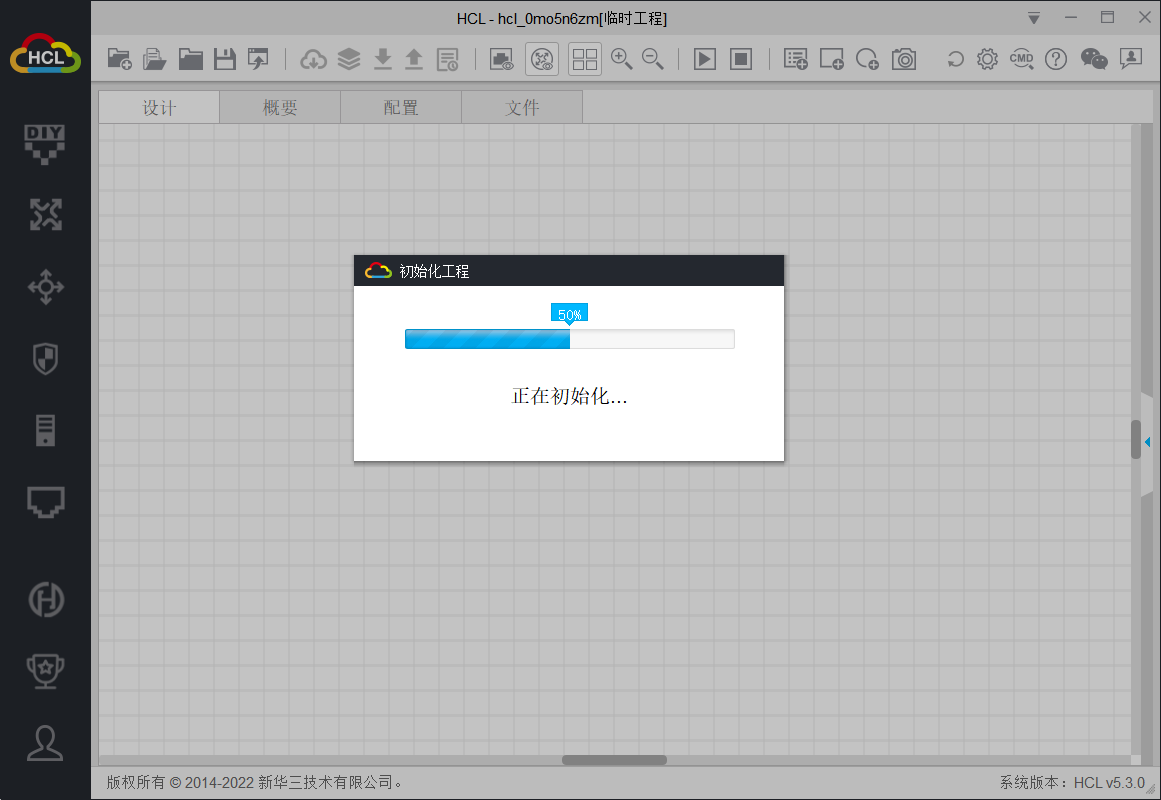Click the plain folder toolbar icon
1161x800 pixels.
point(190,59)
